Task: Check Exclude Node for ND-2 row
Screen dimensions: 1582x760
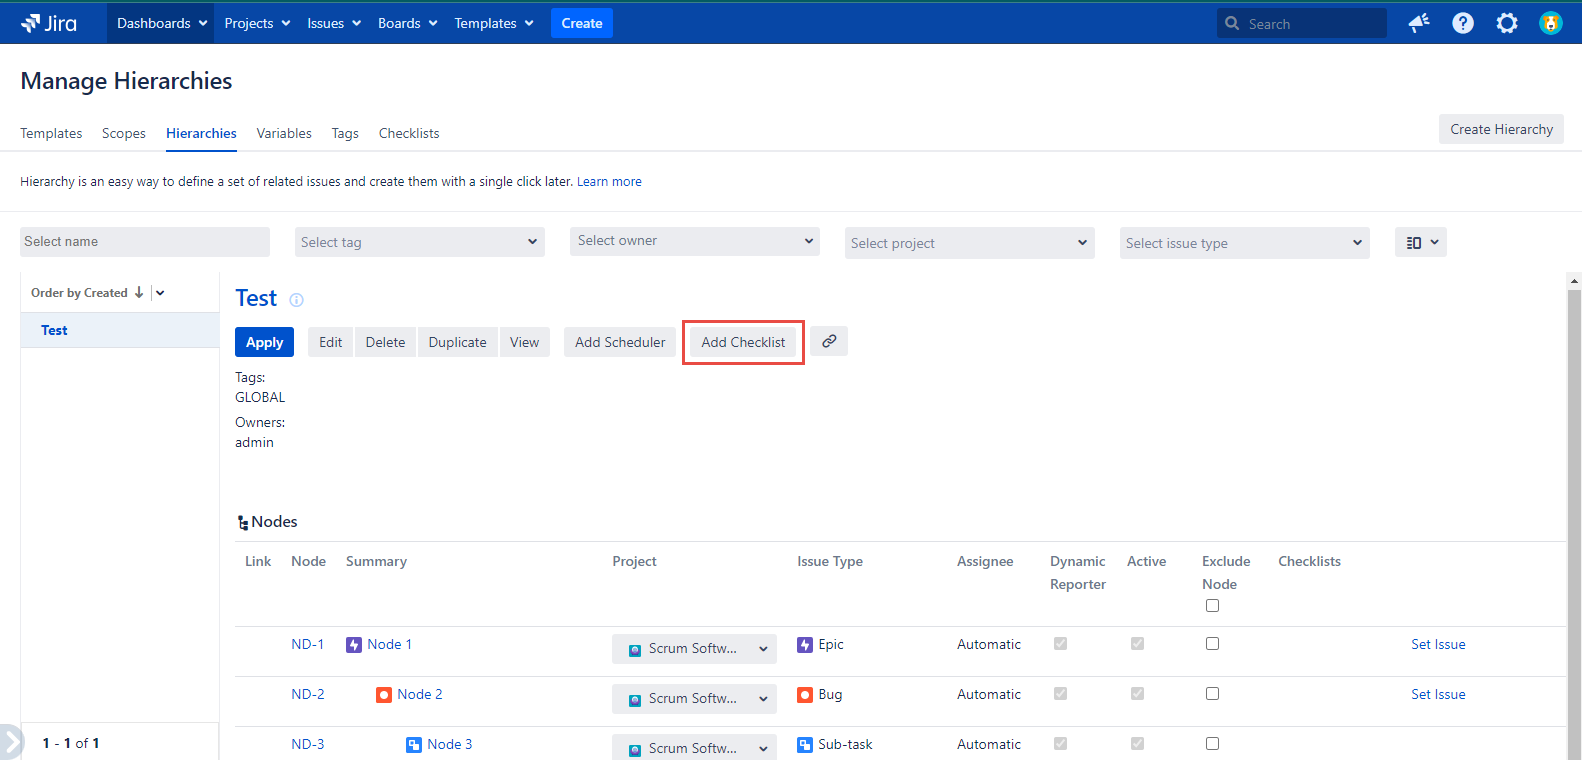Action: 1212,694
